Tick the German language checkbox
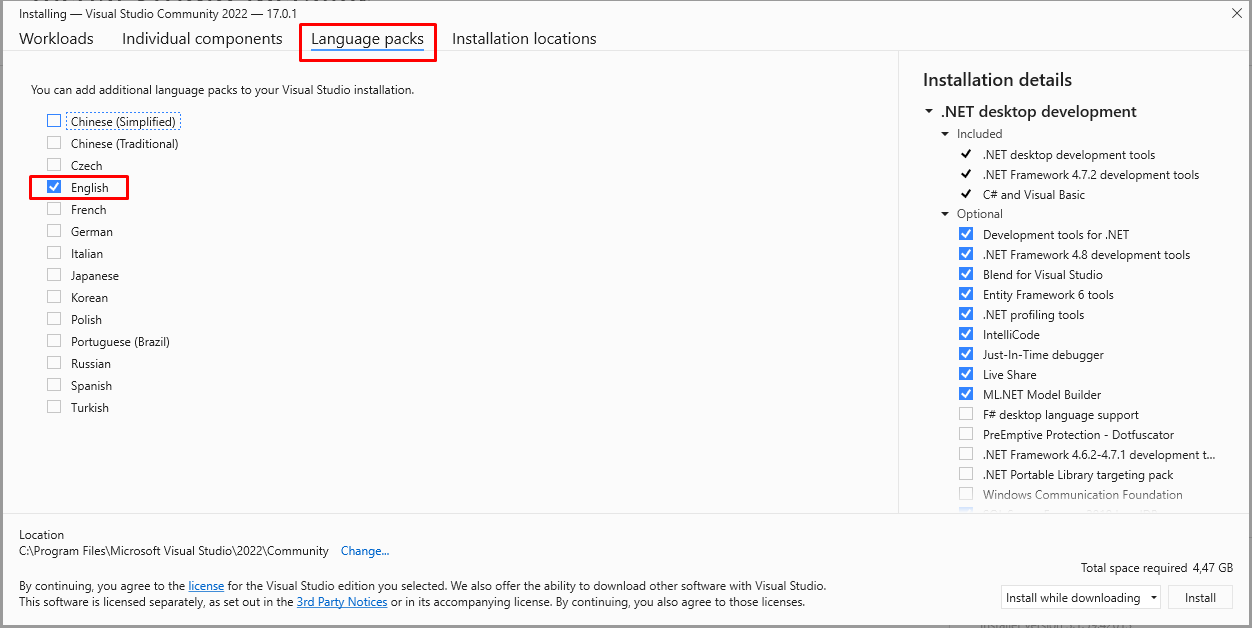1252x628 pixels. click(x=54, y=231)
